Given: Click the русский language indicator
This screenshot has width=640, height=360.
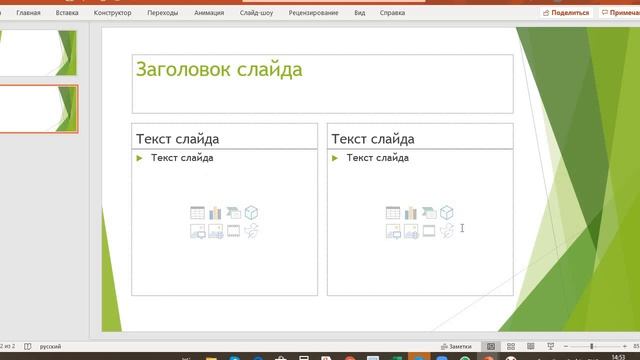Looking at the screenshot, I should point(50,347).
